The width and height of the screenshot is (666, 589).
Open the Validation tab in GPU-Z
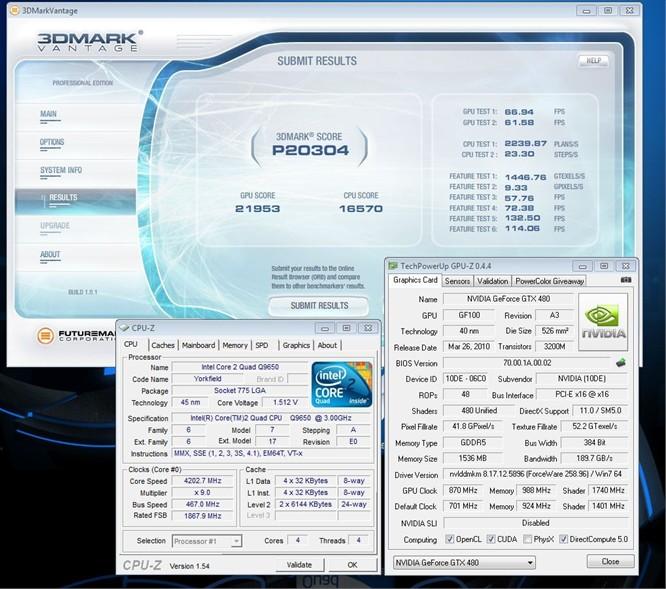click(x=492, y=281)
